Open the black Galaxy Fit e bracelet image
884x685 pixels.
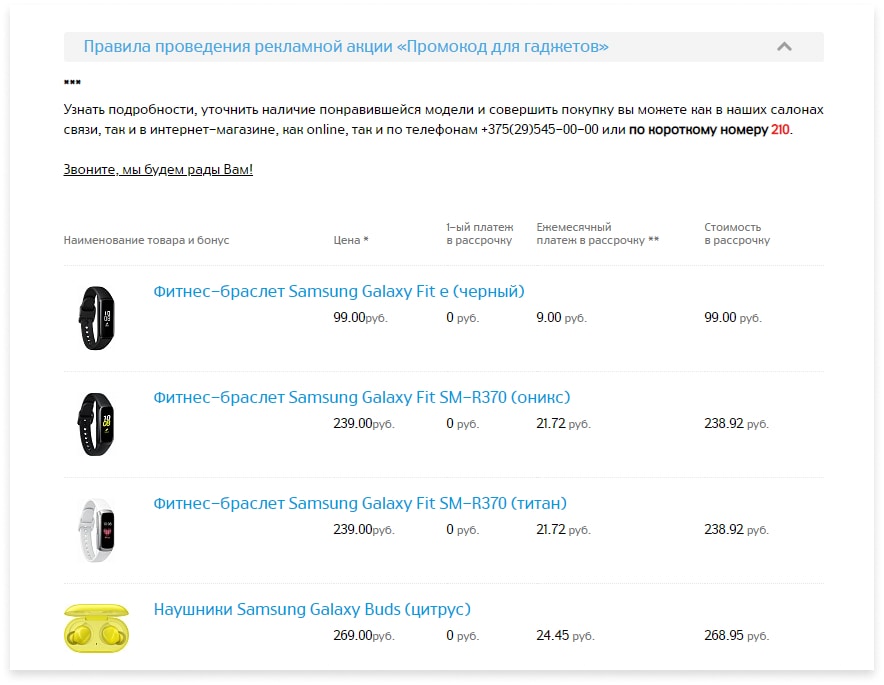[x=96, y=318]
